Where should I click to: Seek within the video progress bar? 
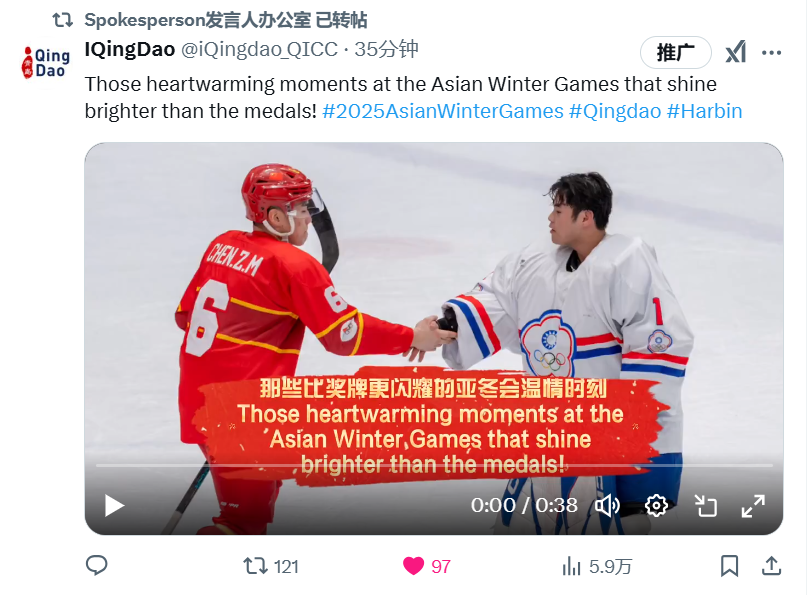[x=434, y=465]
